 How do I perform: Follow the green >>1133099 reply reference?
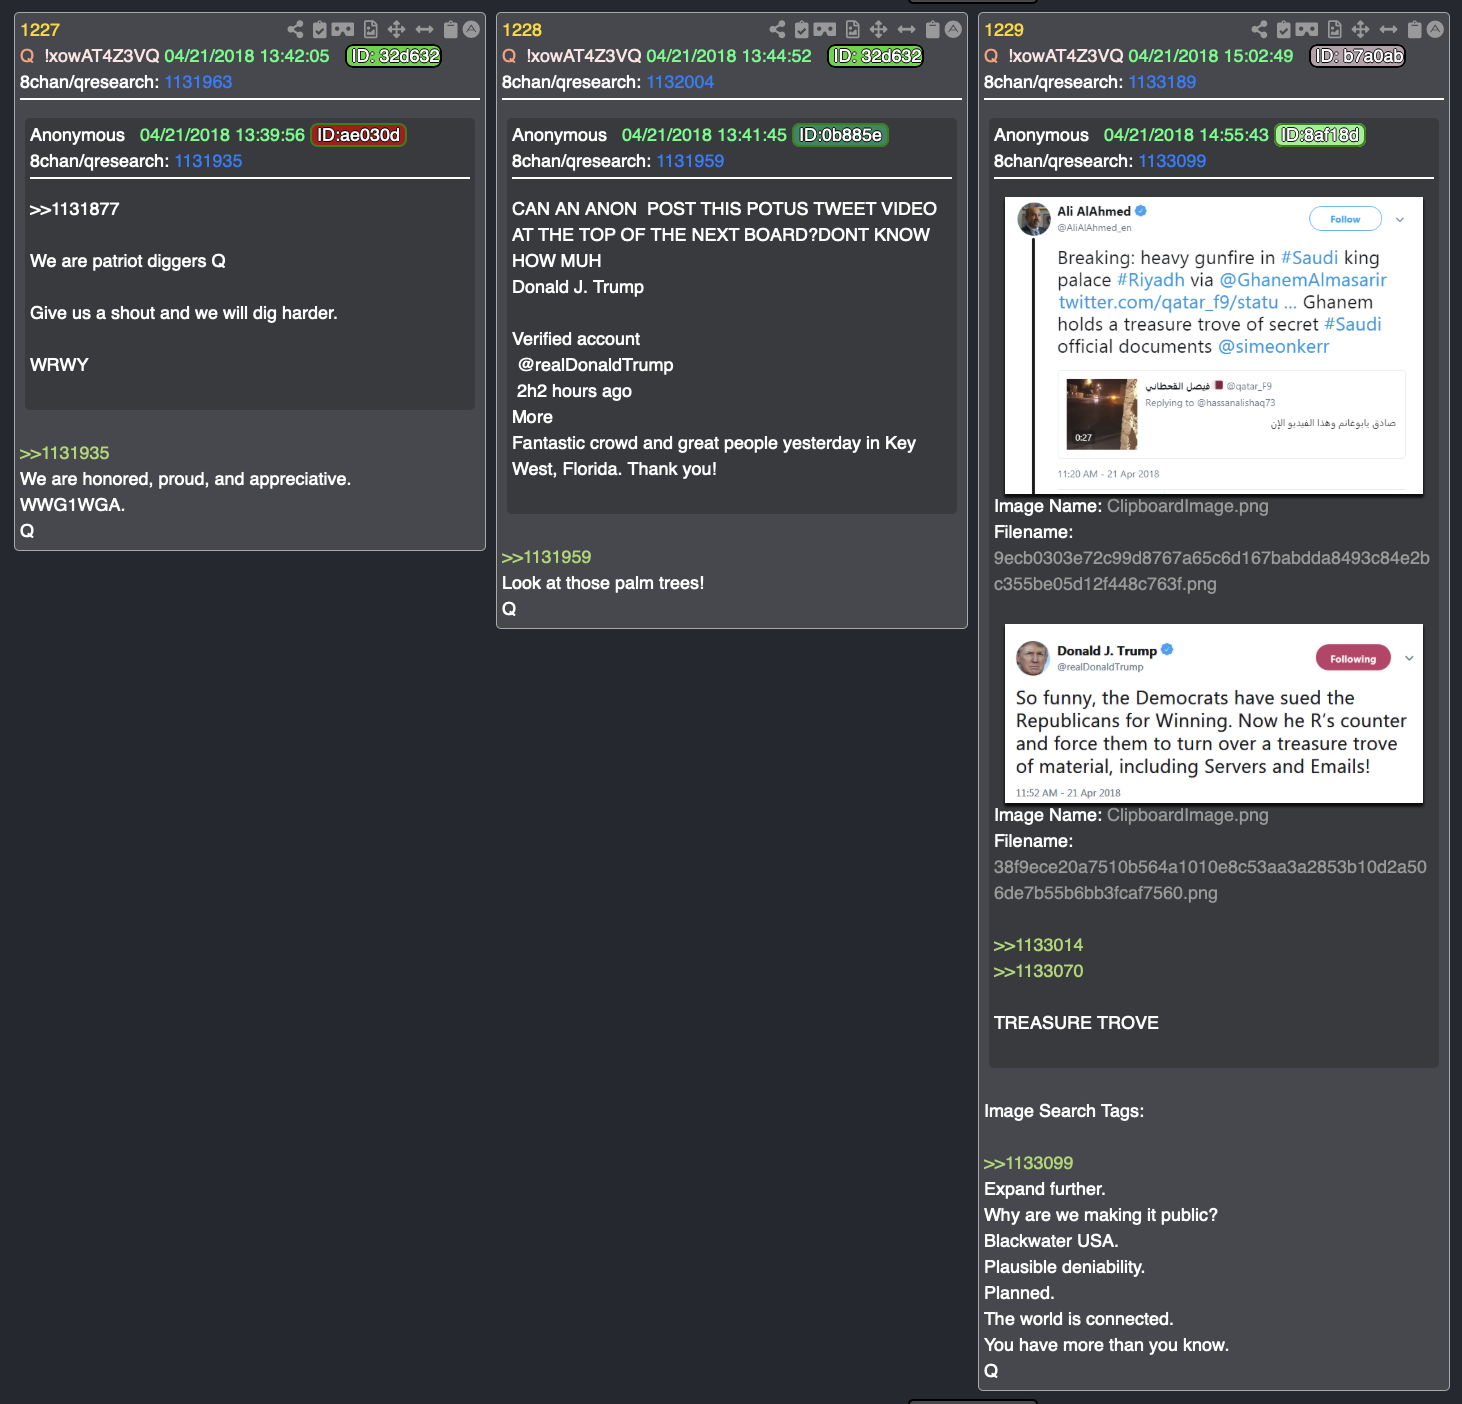pos(1028,1163)
